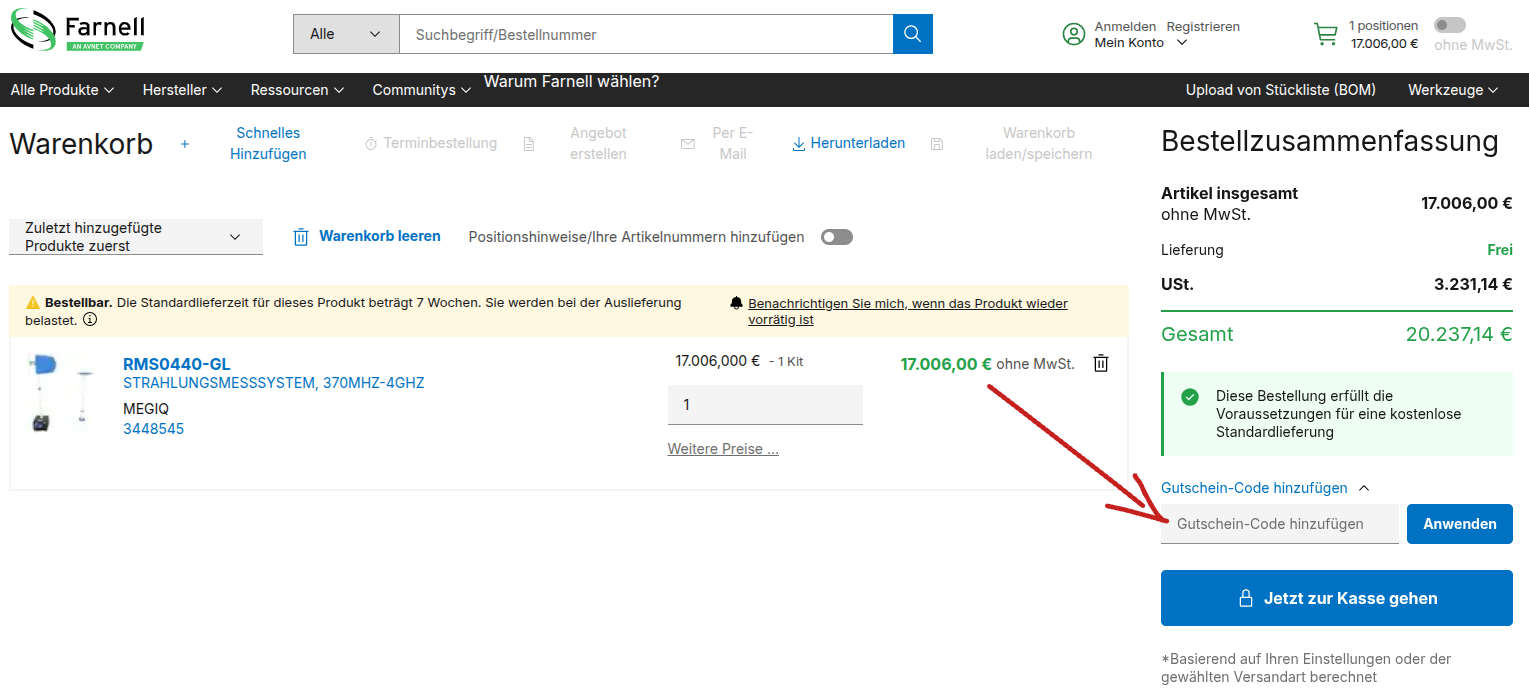Click the STRAHLUNGSMESSSYSTEM, 370MHZ-4GHZ description link

click(x=274, y=383)
